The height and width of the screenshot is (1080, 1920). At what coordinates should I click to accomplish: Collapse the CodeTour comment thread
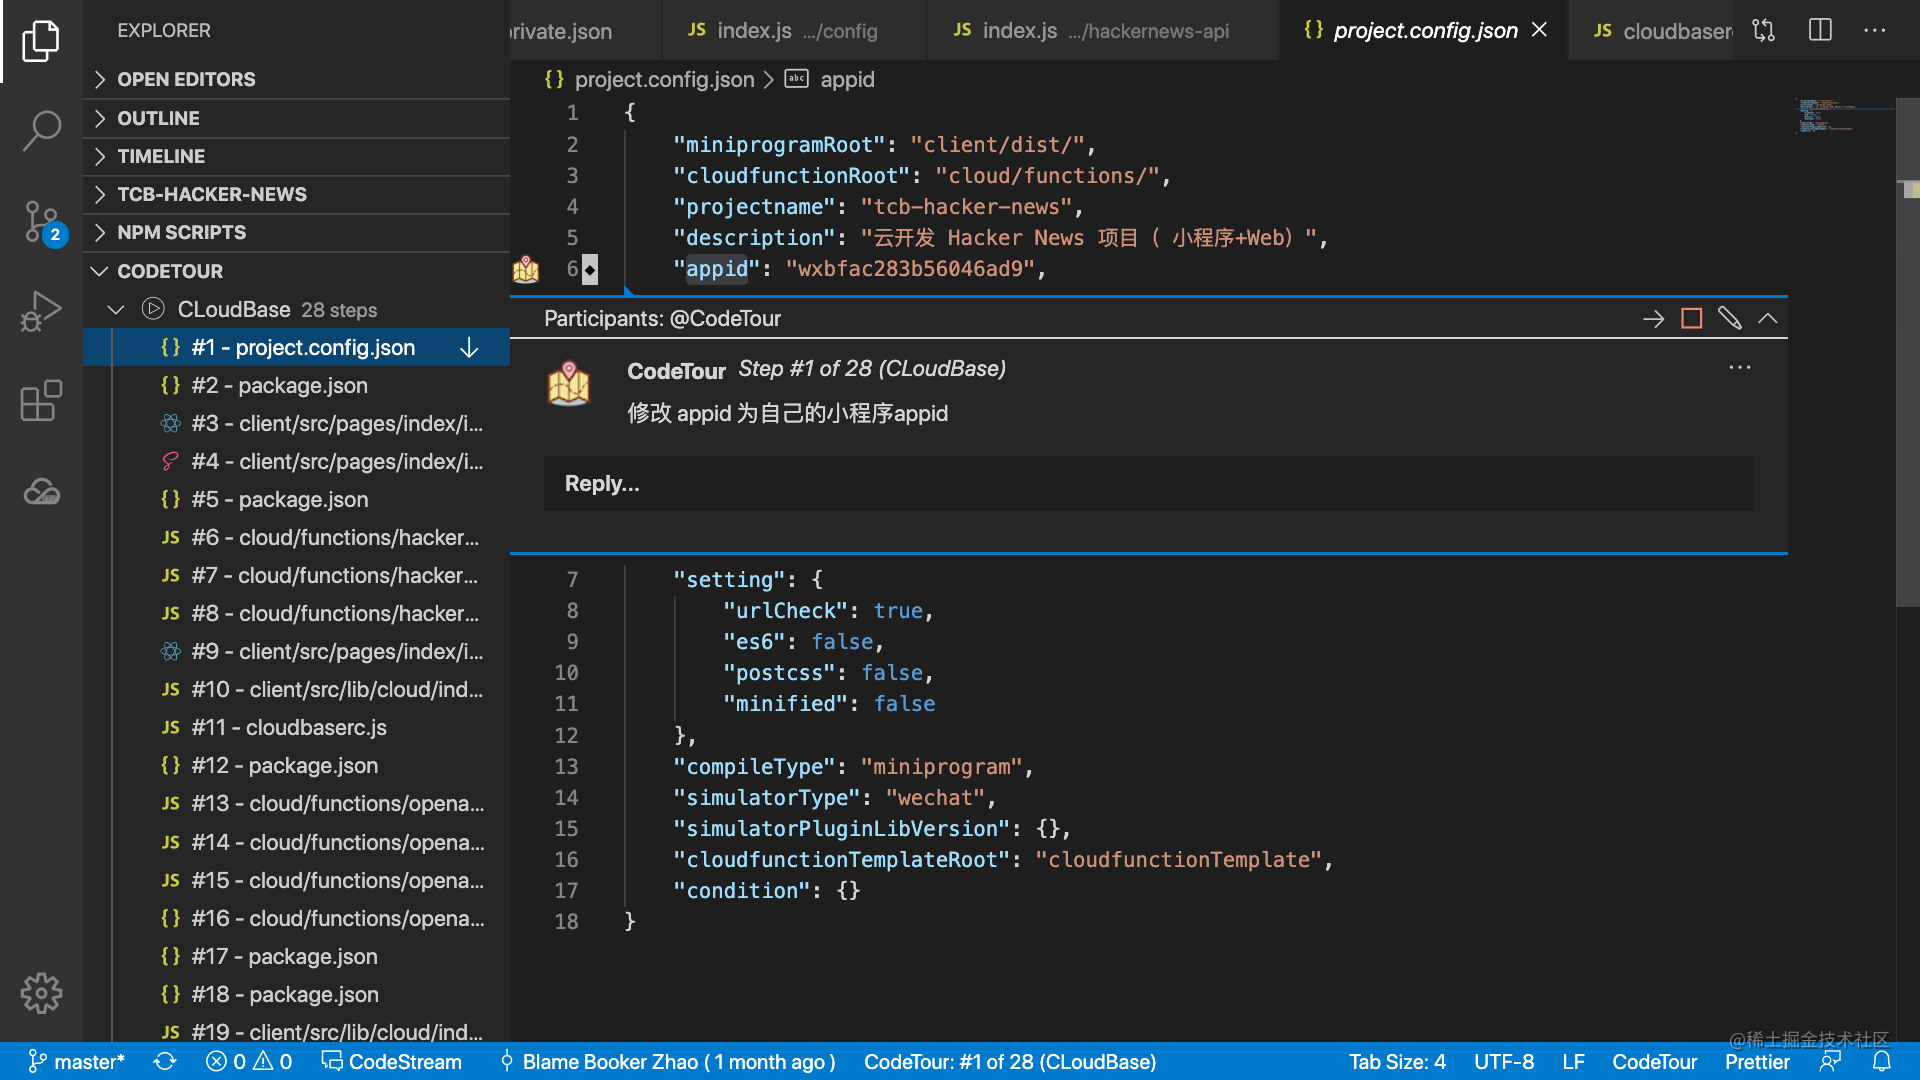click(x=1767, y=318)
